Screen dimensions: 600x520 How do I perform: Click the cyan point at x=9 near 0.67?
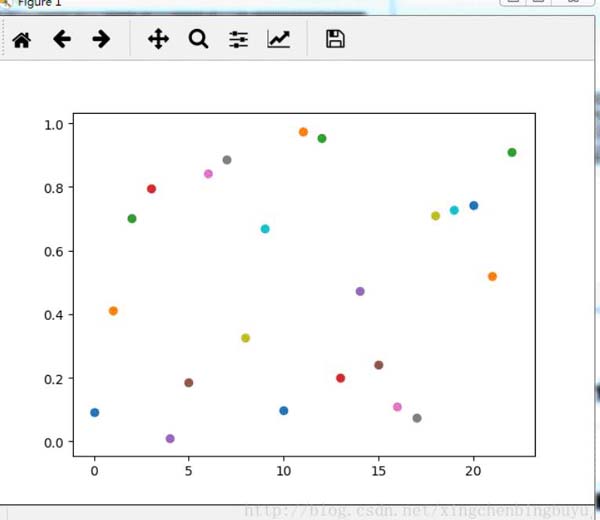pyautogui.click(x=265, y=229)
